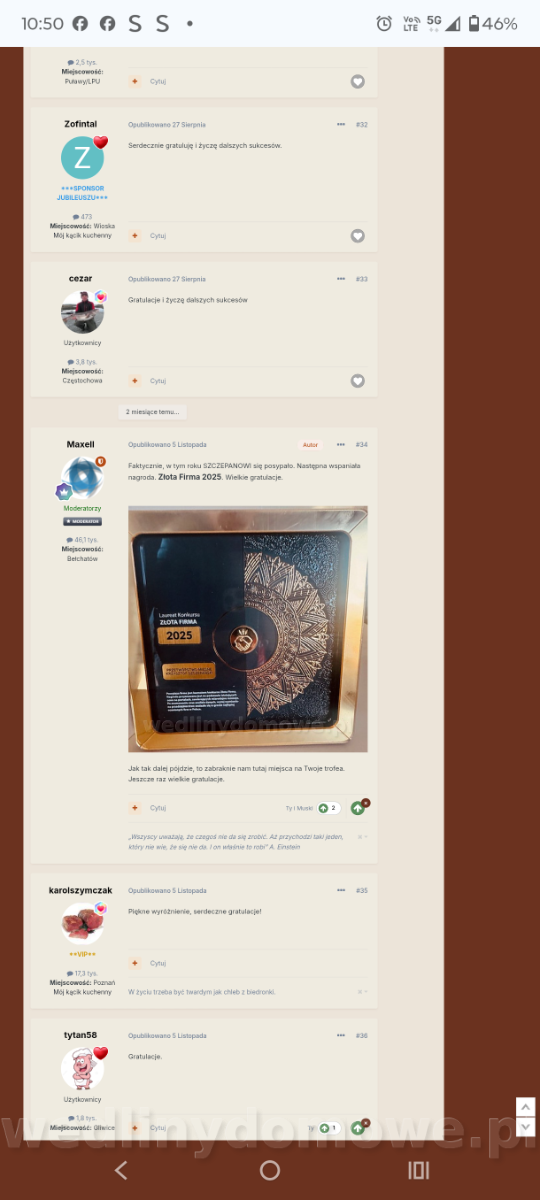540x1200 pixels.
Task: Click the multi-quote plus icon in post #34
Action: coord(135,808)
